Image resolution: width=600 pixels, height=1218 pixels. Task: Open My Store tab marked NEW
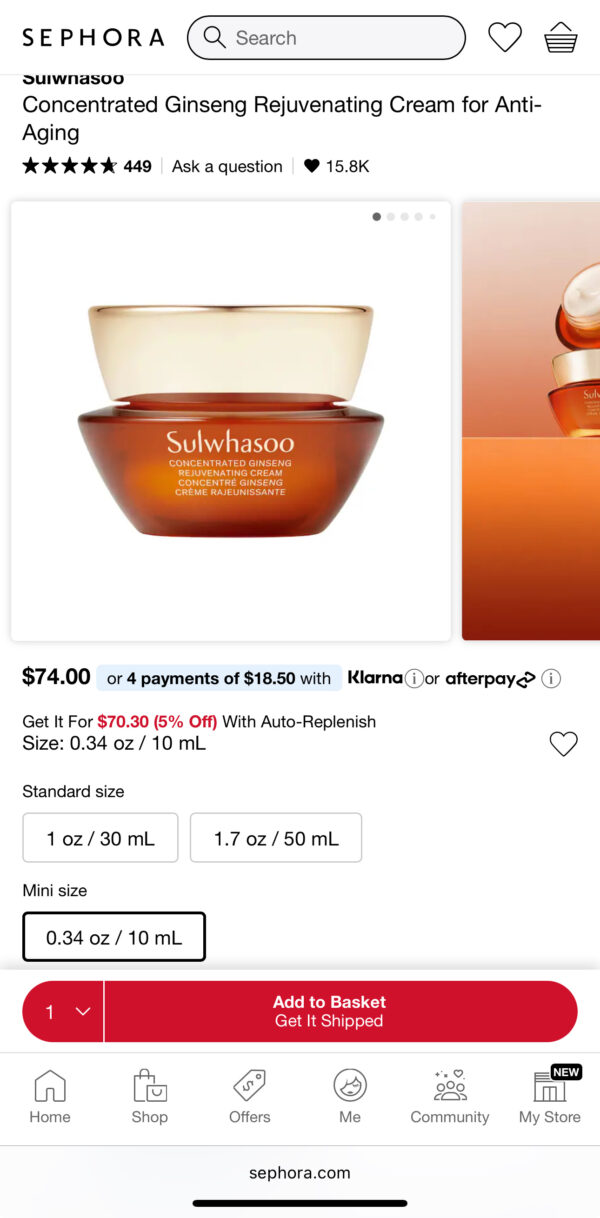[x=550, y=1097]
